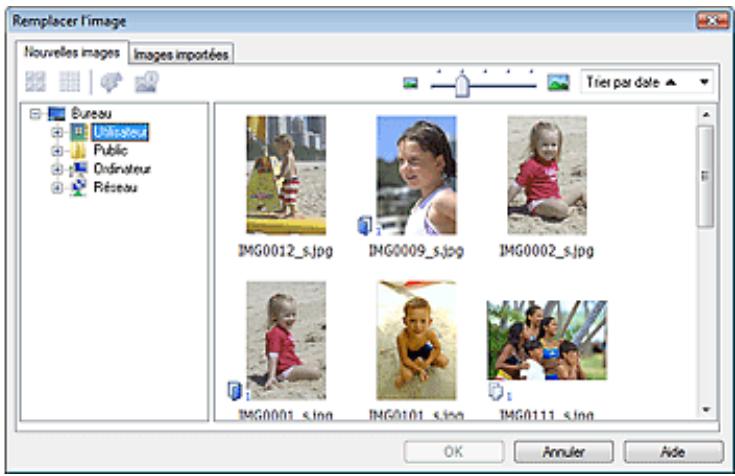Open help with the Aide button
This screenshot has width=735, height=476.
point(673,452)
